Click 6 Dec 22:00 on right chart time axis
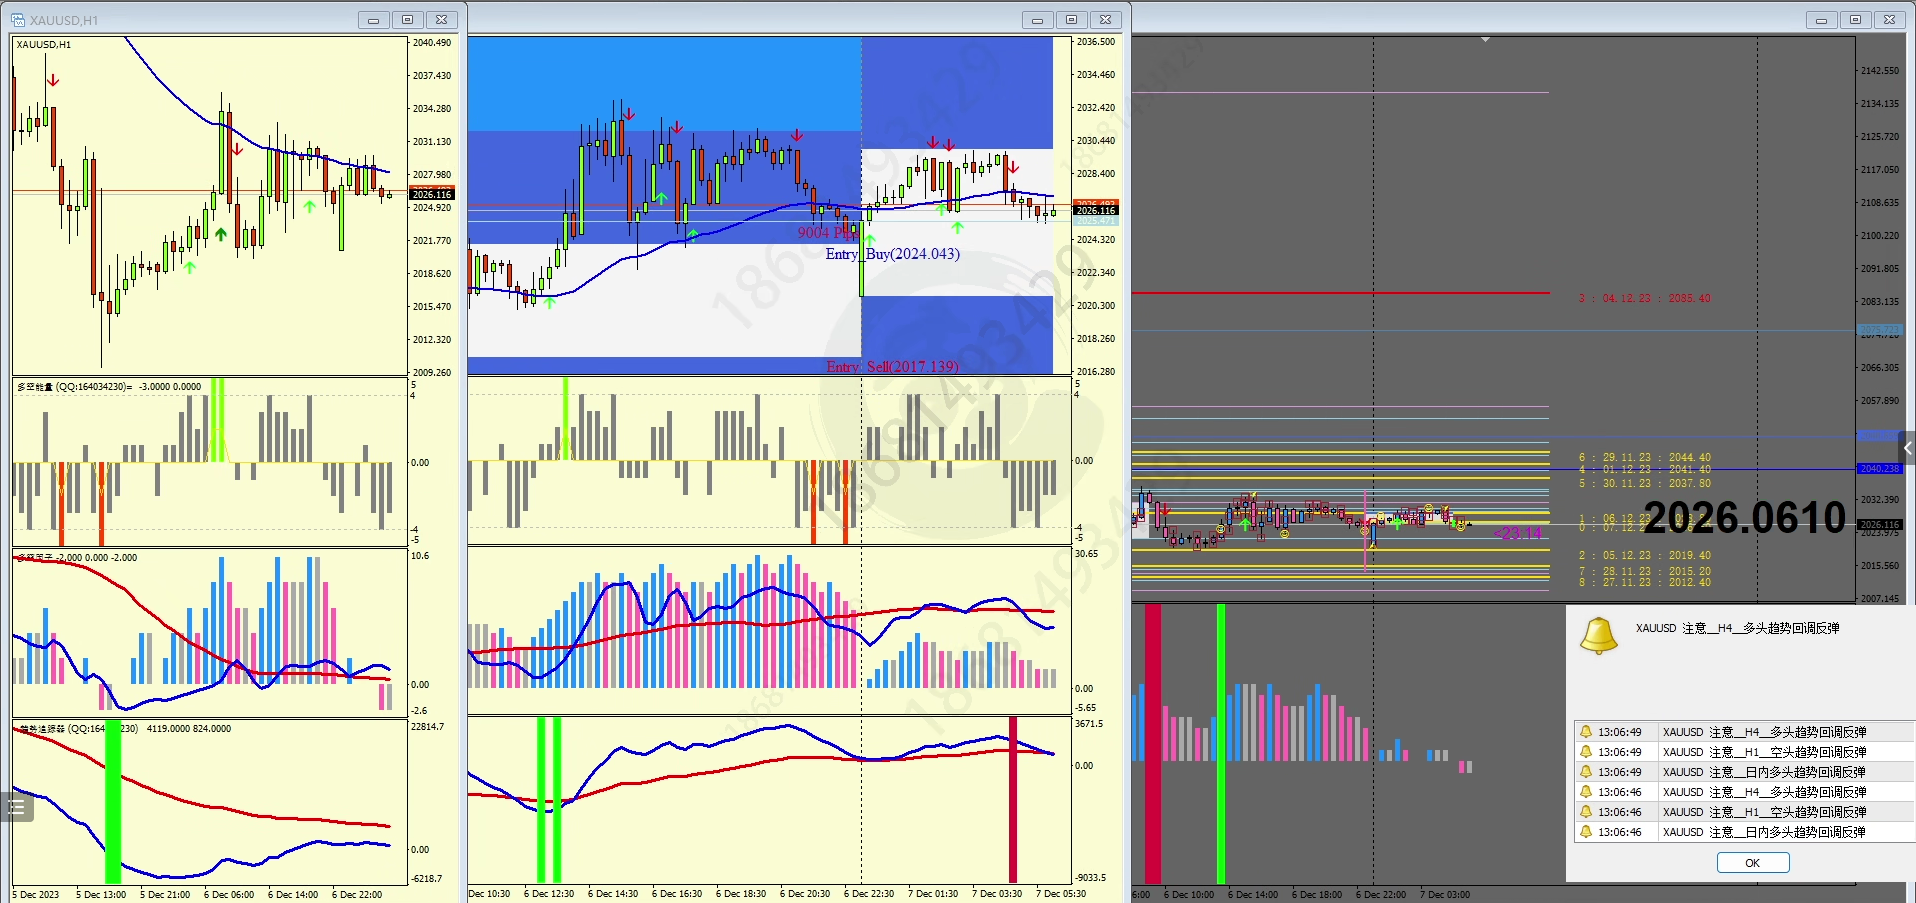The height and width of the screenshot is (903, 1916). [1381, 894]
